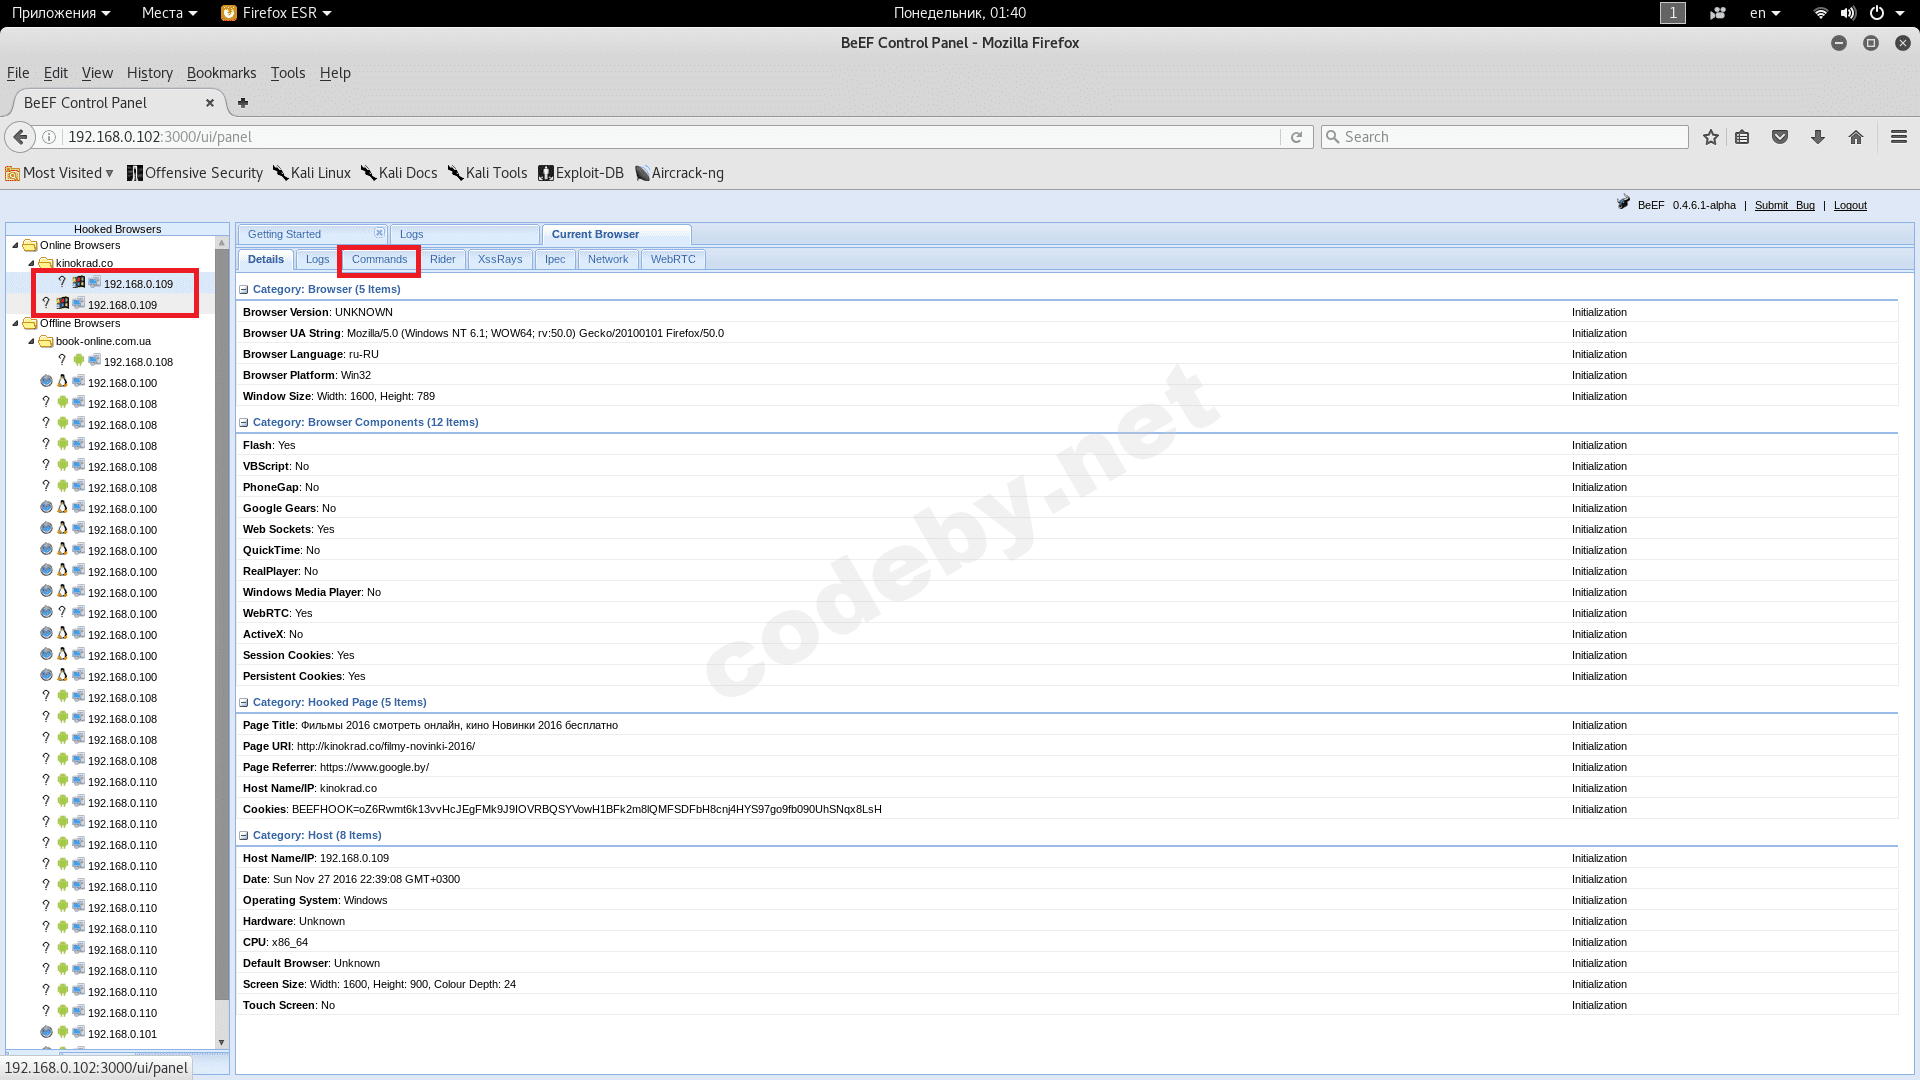The image size is (1920, 1080).
Task: Click the Logout button
Action: click(1850, 204)
